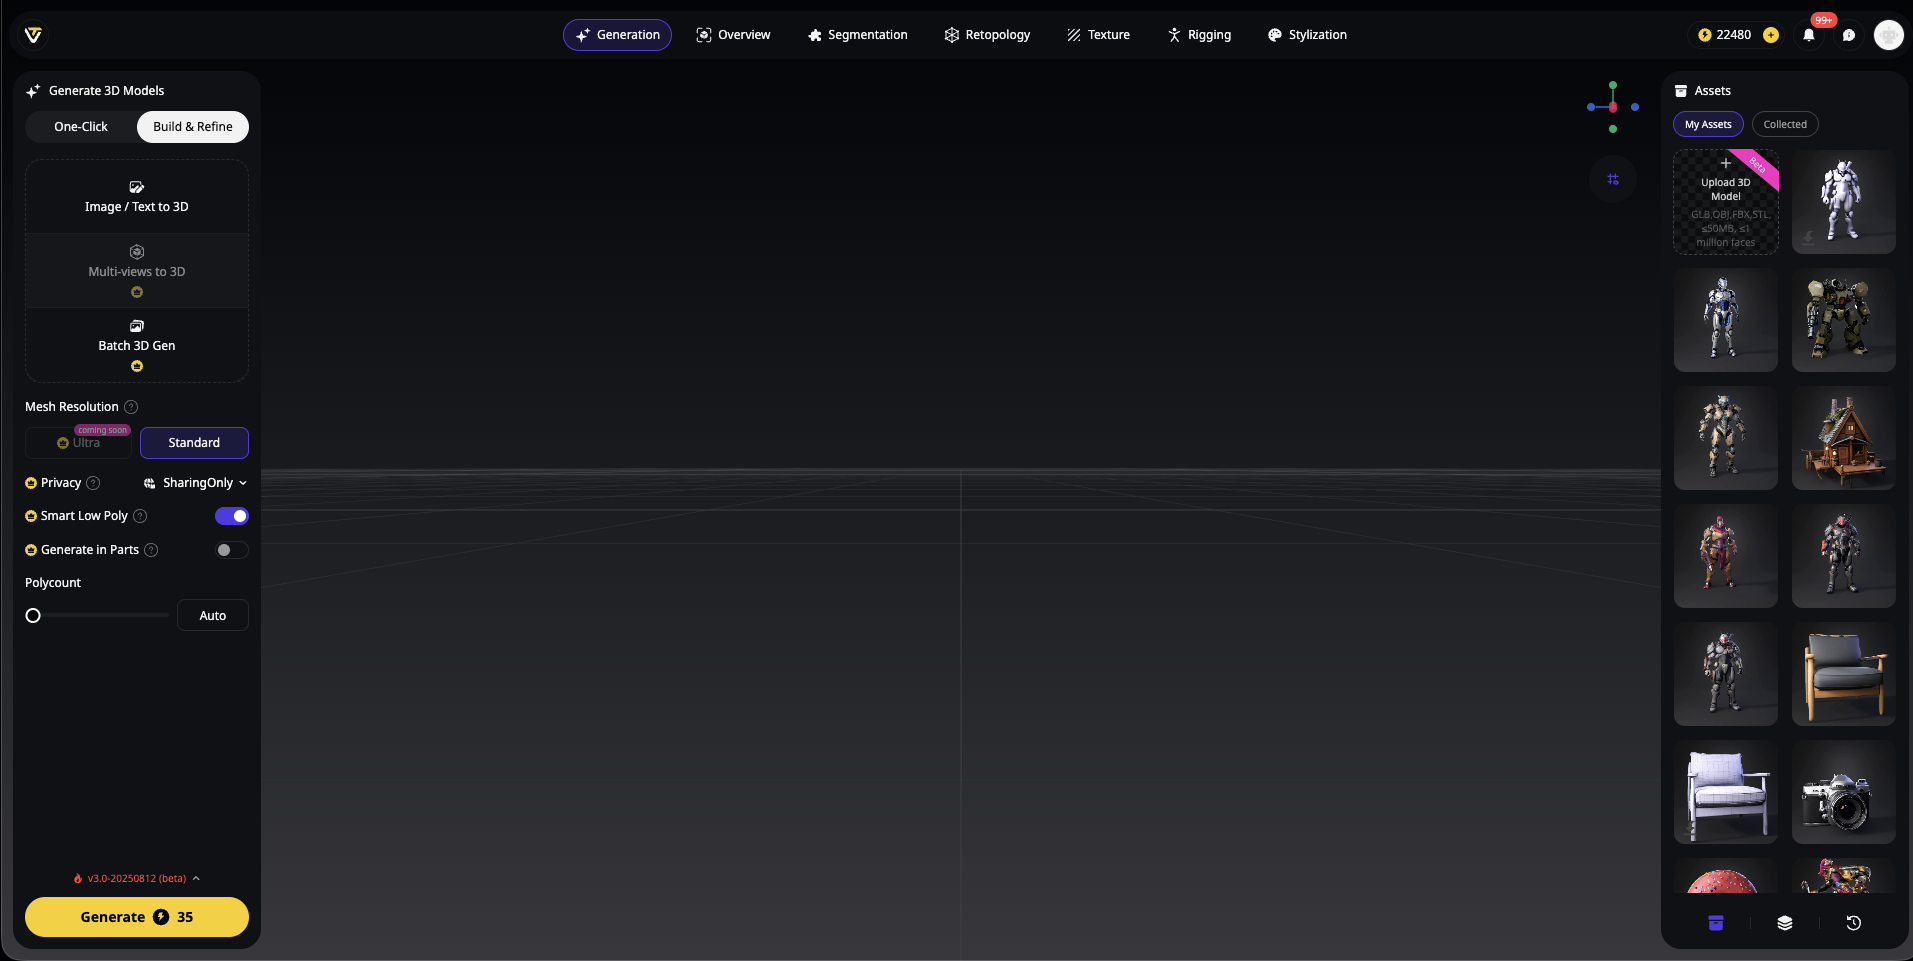
Task: Switch to the Retopology tab
Action: [x=987, y=35]
